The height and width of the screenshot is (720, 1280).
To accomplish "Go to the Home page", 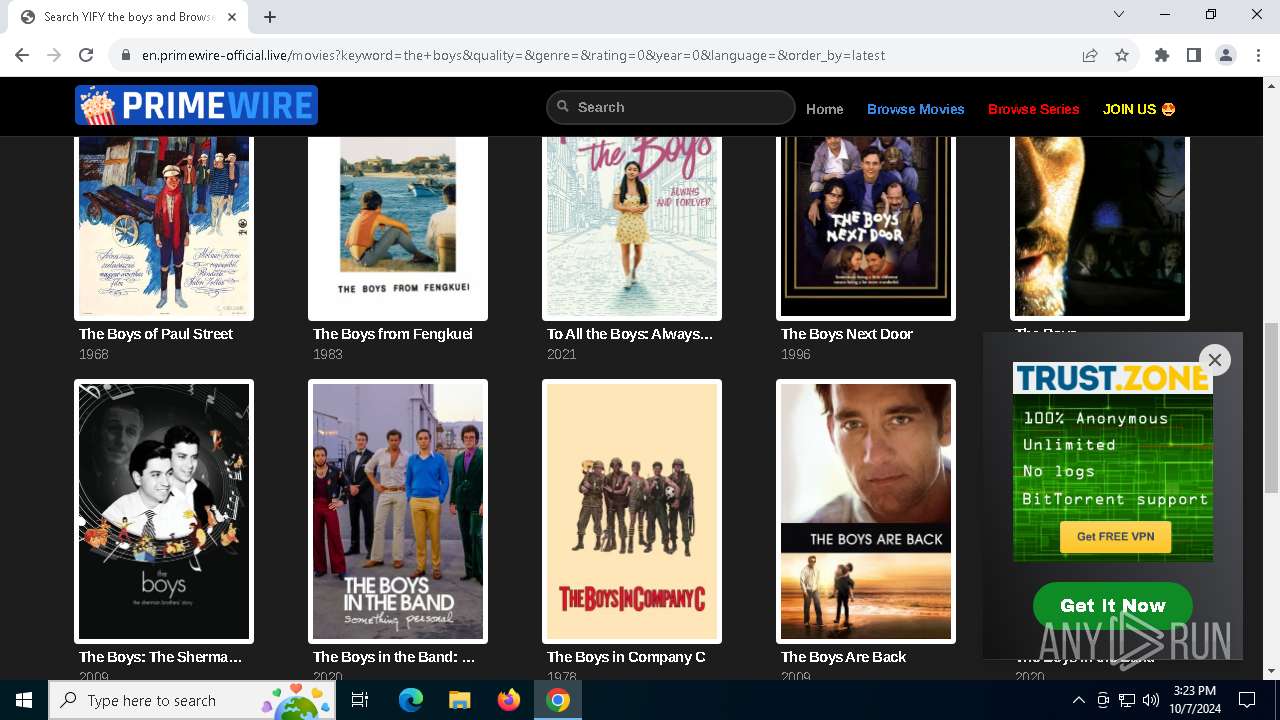I will tap(825, 109).
